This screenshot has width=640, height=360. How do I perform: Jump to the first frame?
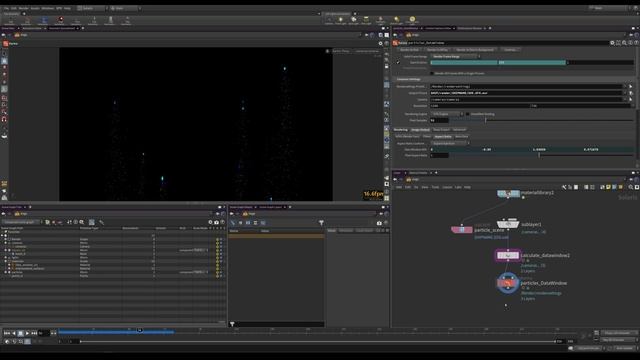click(x=7, y=333)
